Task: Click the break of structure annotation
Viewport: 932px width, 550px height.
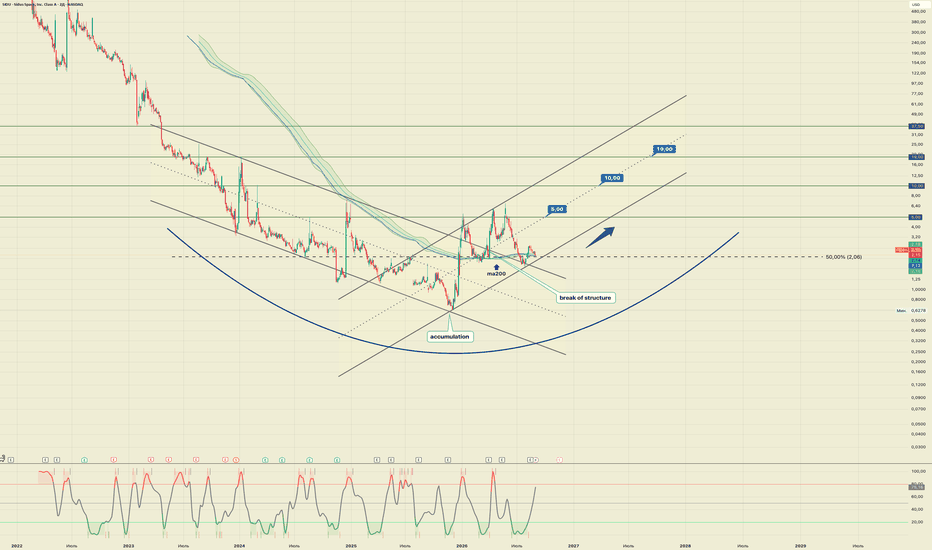Action: click(x=585, y=298)
